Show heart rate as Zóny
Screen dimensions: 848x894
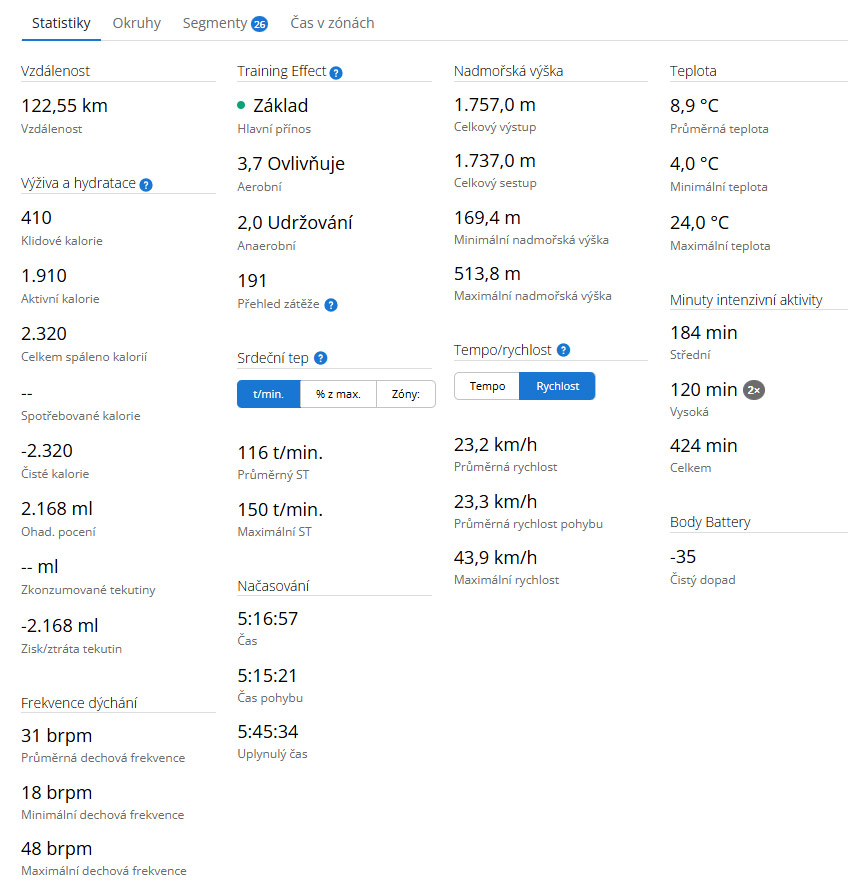coord(406,394)
